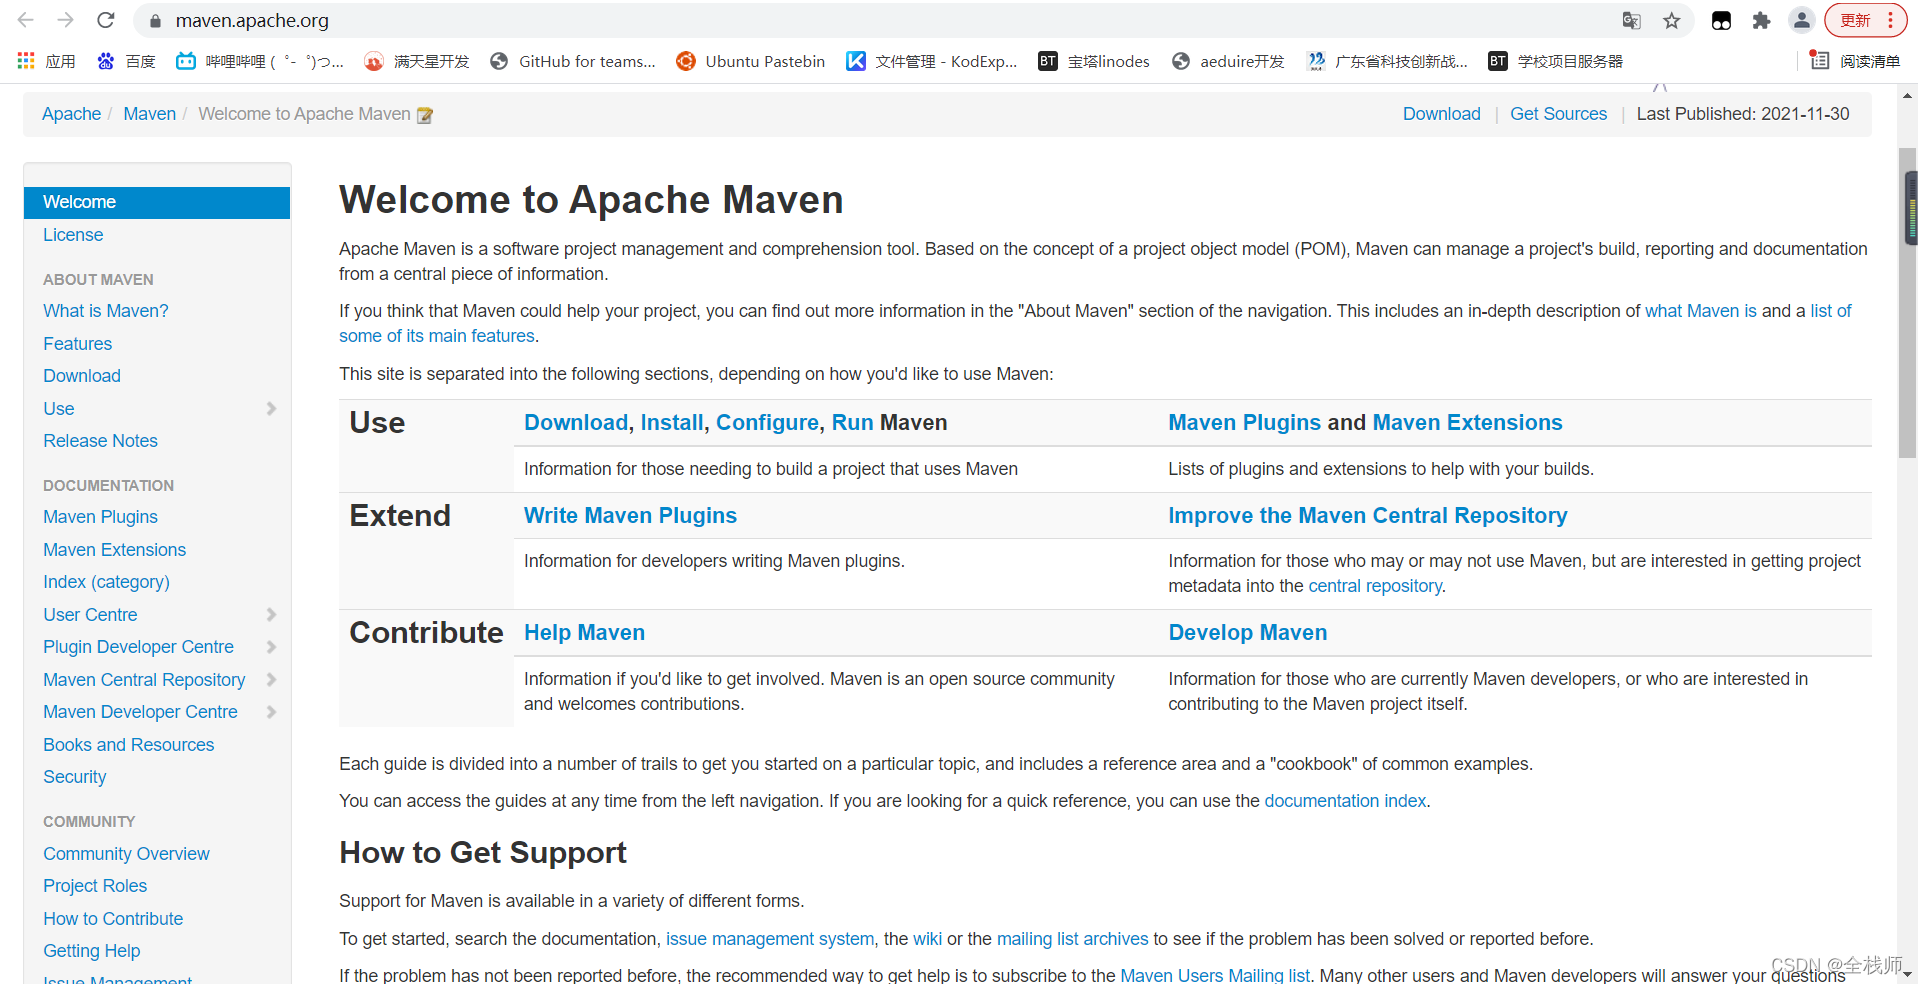Open the 满天星开发 bookmark

pos(417,61)
